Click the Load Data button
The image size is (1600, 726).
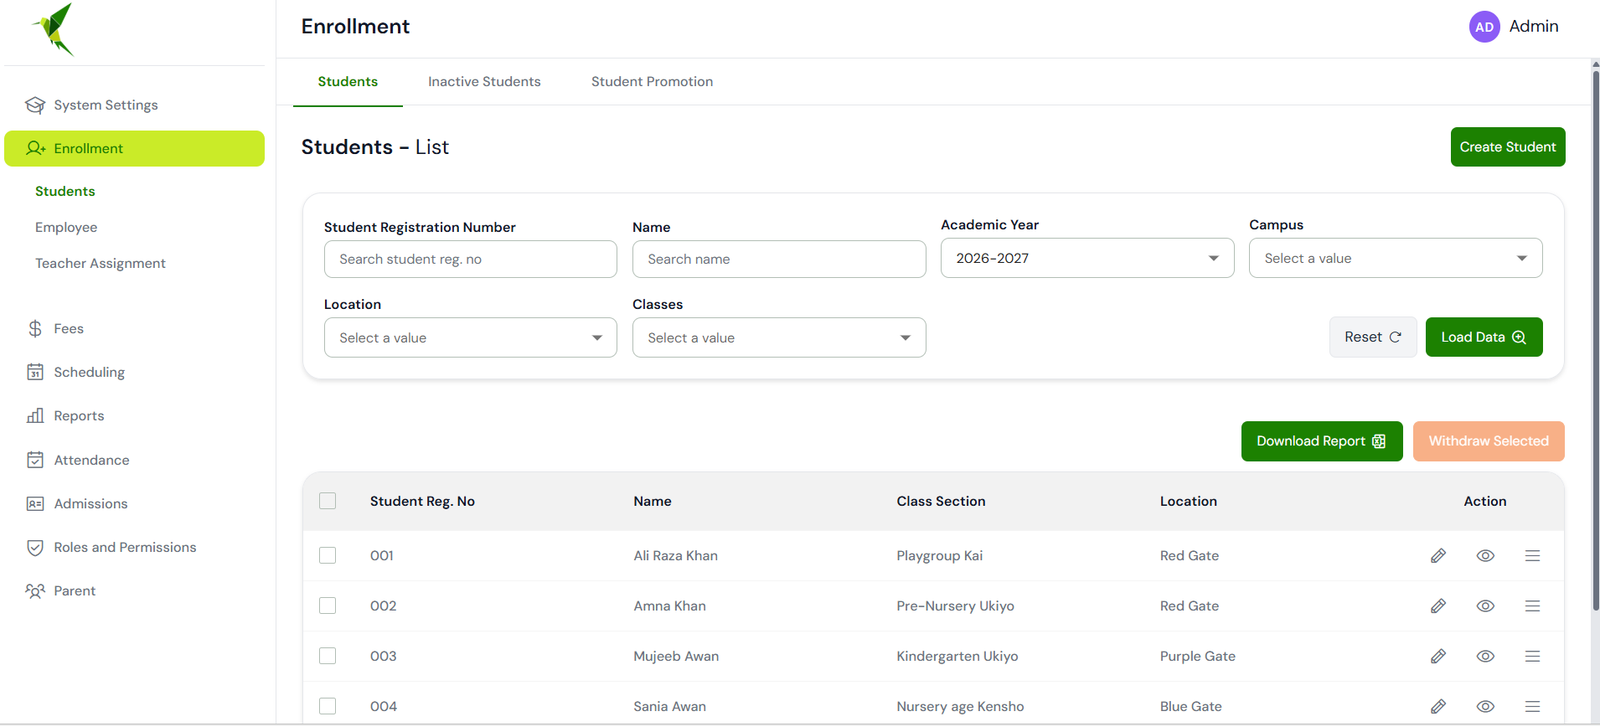click(x=1484, y=337)
